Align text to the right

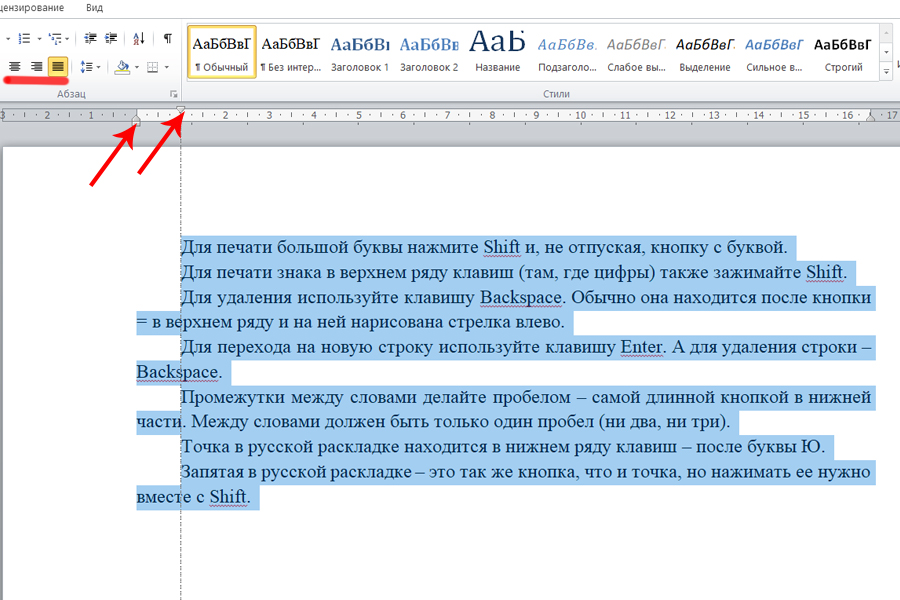(x=37, y=67)
